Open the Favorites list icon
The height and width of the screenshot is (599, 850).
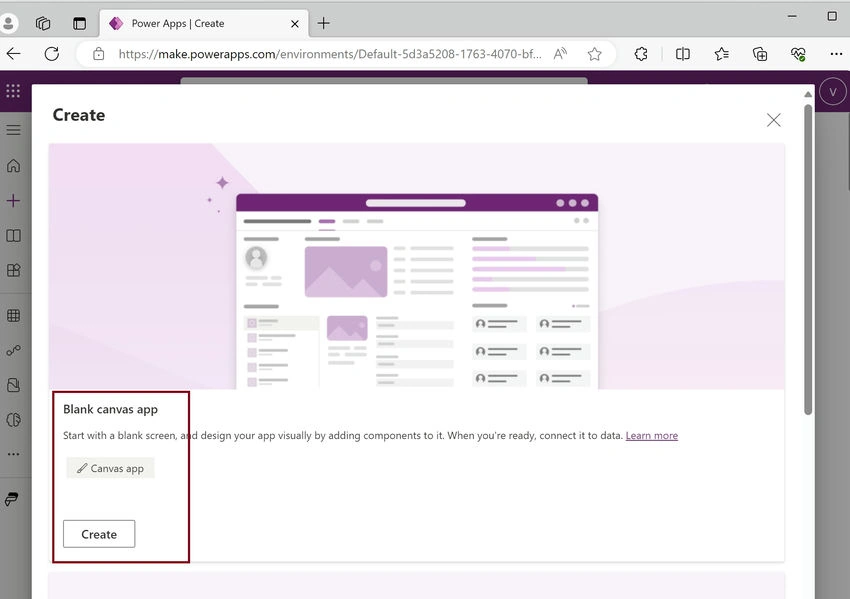point(722,54)
